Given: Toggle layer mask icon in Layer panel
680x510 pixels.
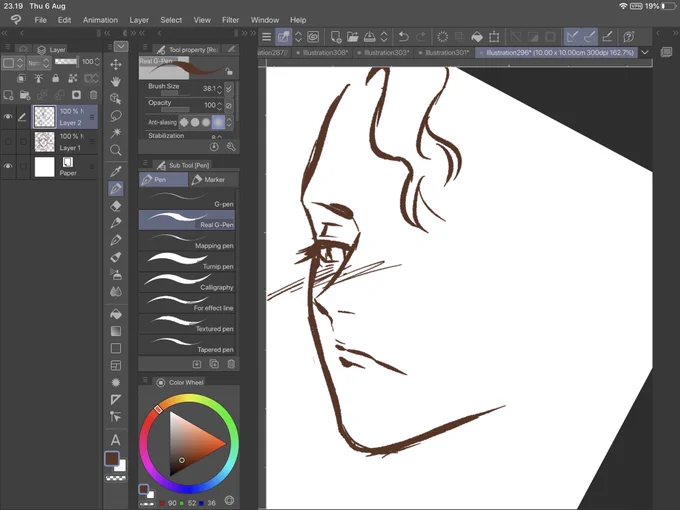Looking at the screenshot, I should click(x=76, y=95).
